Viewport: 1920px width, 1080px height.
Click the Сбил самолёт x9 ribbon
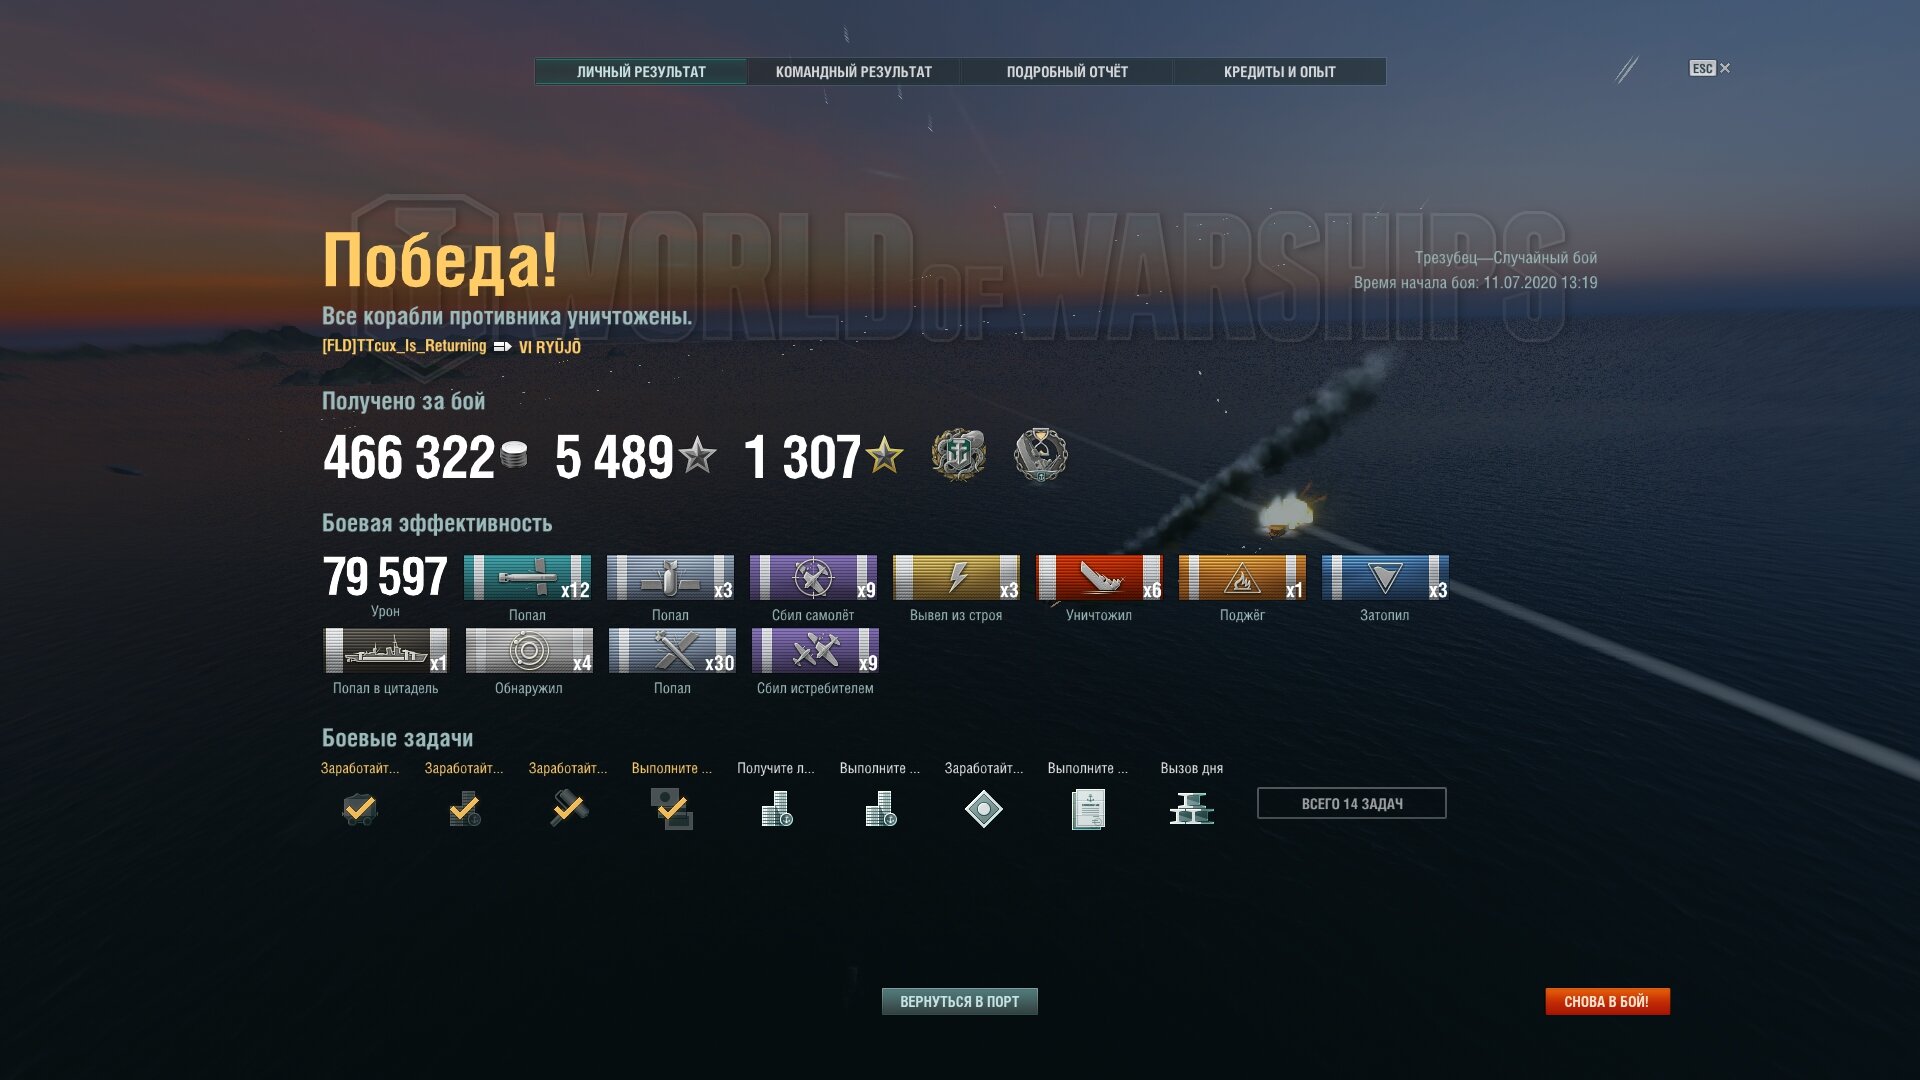(813, 578)
